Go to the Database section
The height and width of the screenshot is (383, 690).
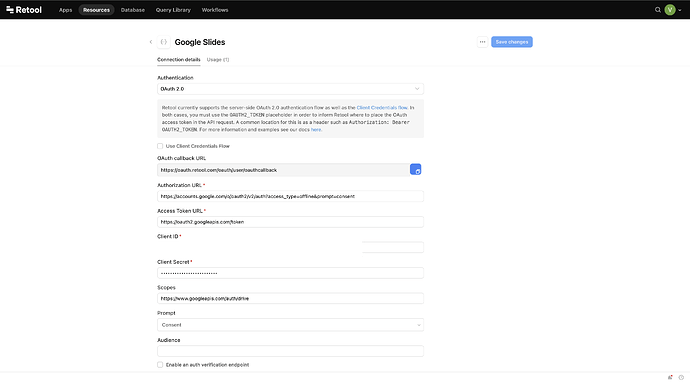pyautogui.click(x=132, y=10)
